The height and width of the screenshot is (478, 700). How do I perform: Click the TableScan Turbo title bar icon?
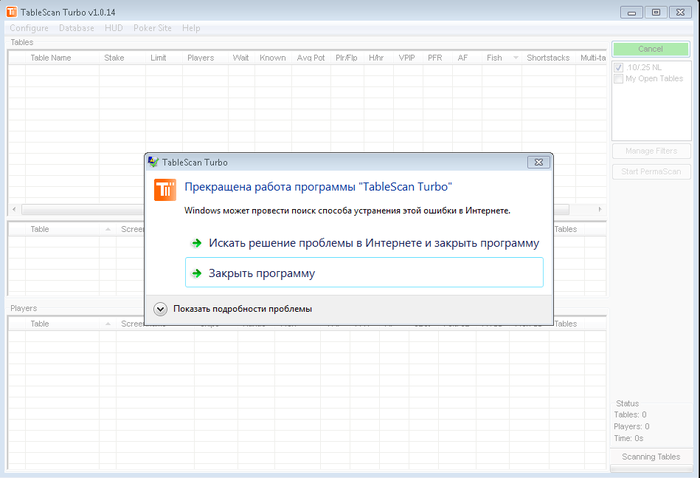(x=12, y=12)
